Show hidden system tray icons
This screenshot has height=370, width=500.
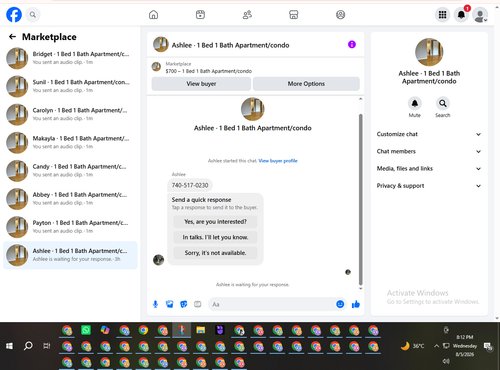coord(436,346)
